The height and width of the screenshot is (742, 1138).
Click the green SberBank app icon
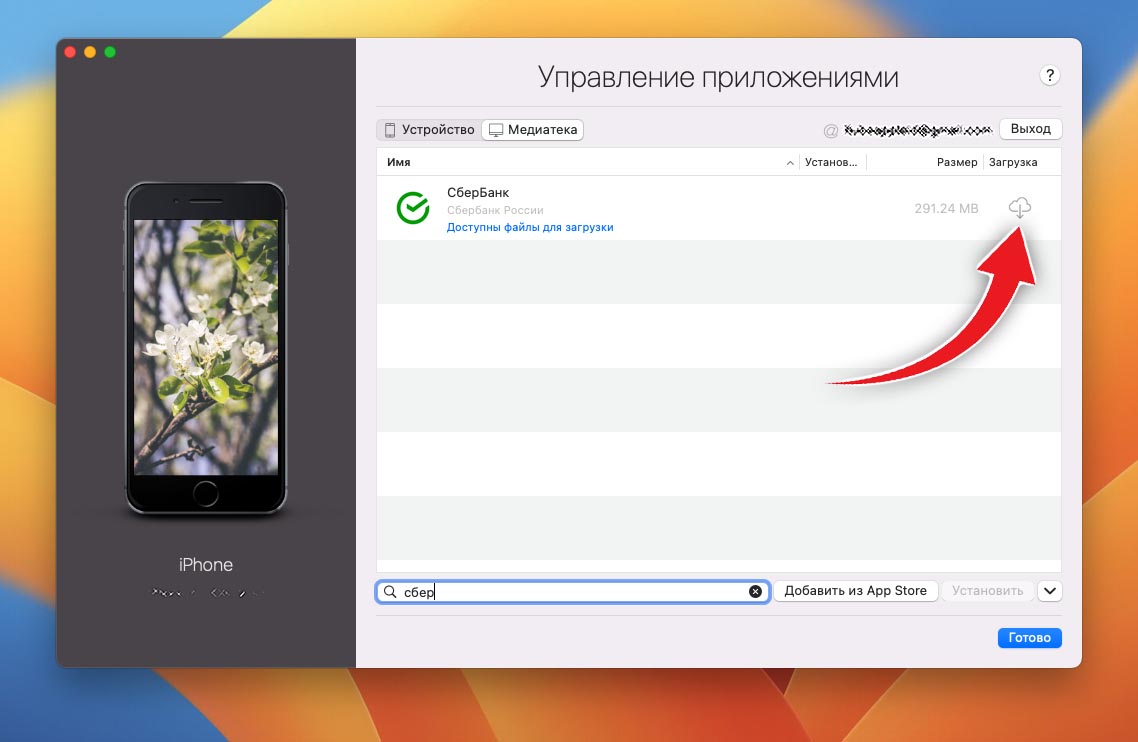[413, 208]
